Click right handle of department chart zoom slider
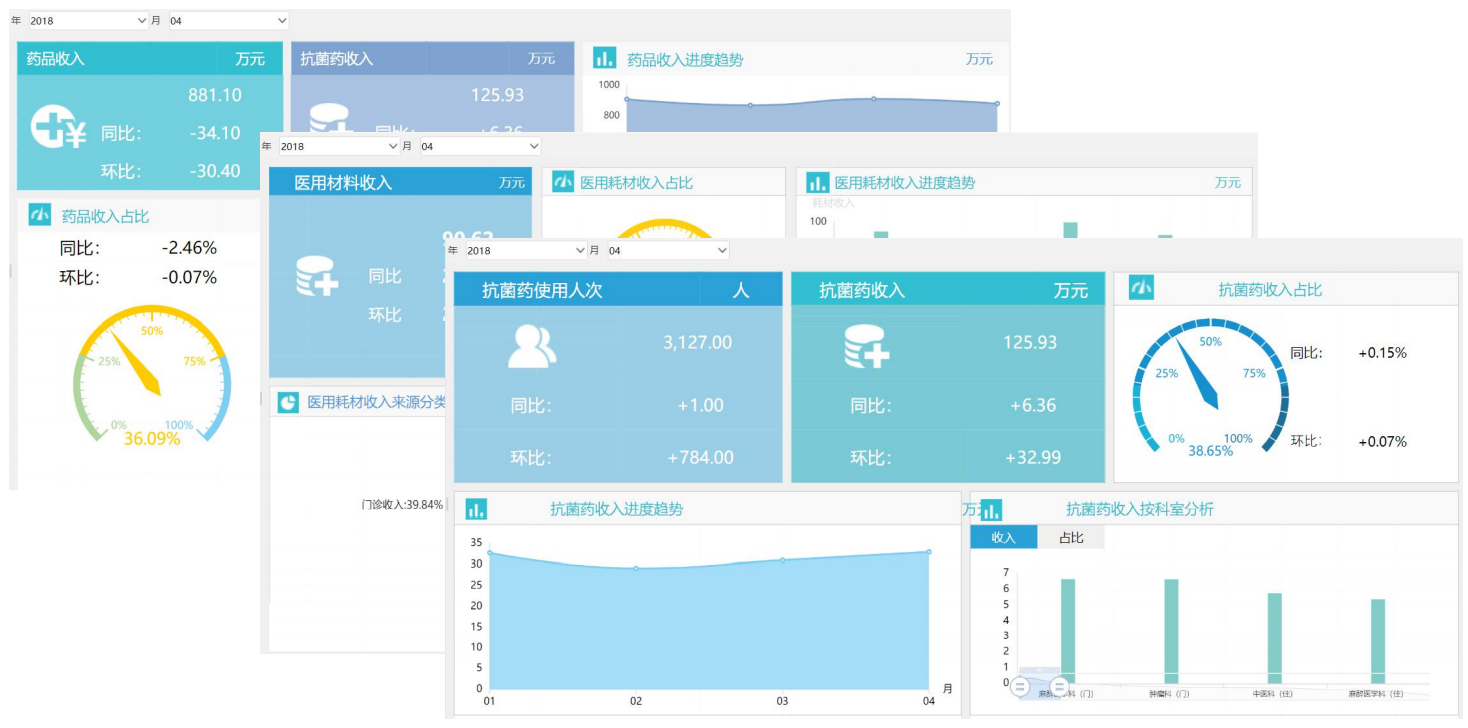The image size is (1468, 728). click(1058, 687)
